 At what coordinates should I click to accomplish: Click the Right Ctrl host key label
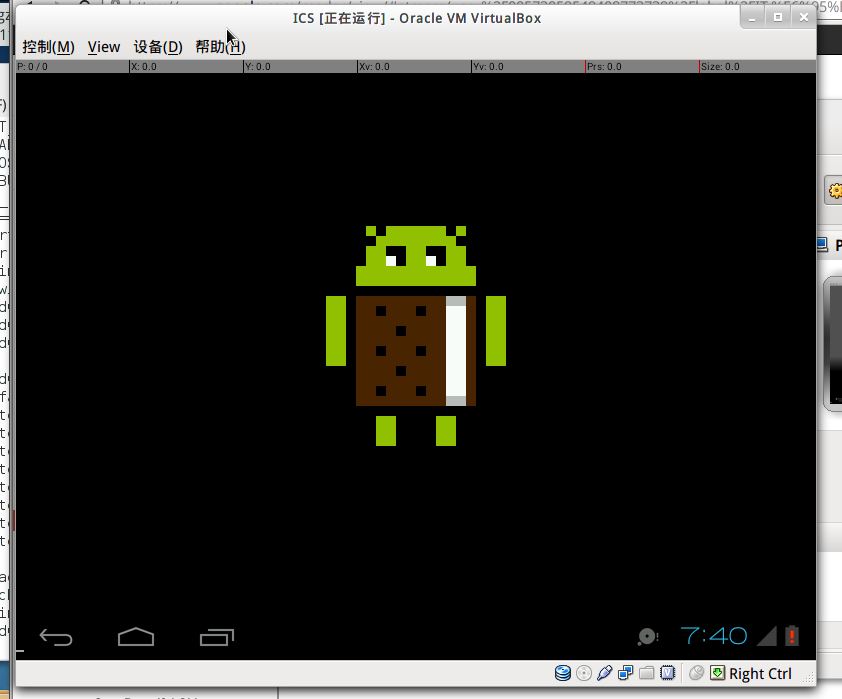[760, 674]
